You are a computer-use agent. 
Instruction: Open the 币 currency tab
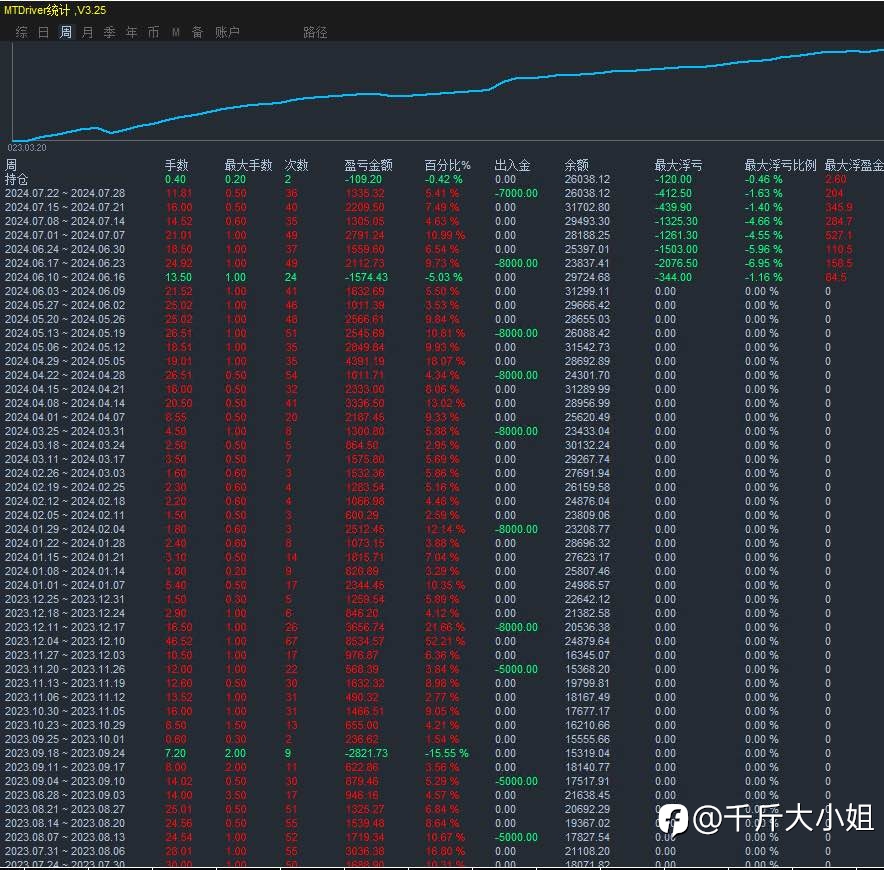pos(153,32)
